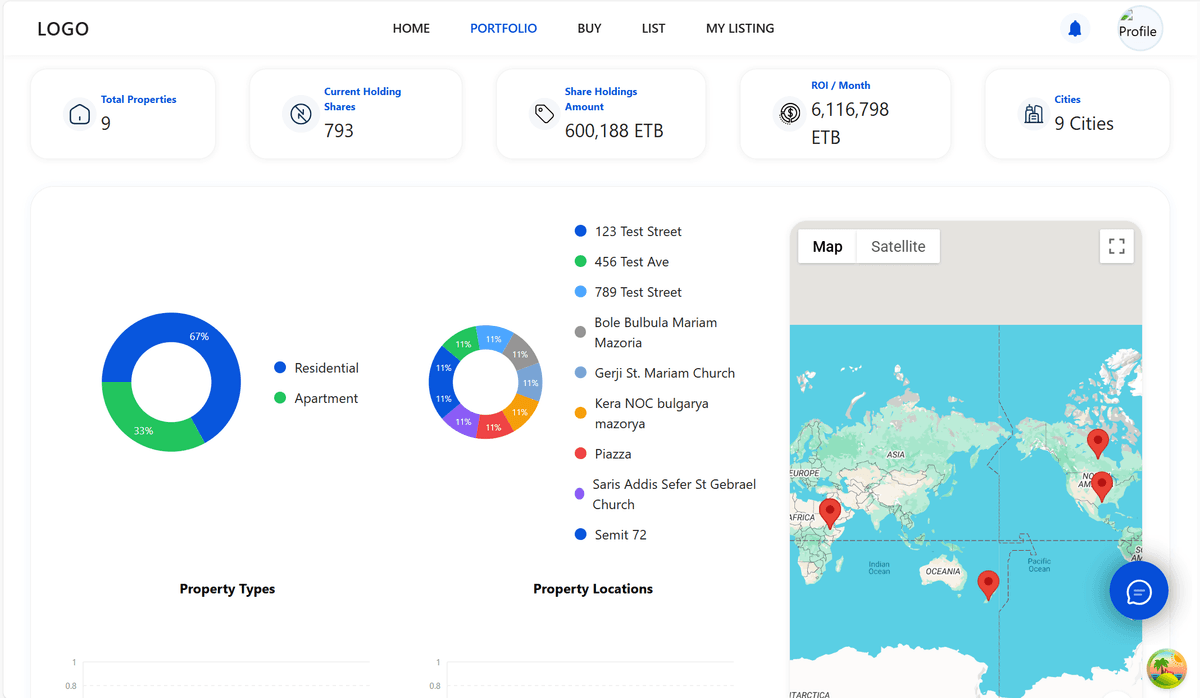The height and width of the screenshot is (698, 1200).
Task: Click the Total Properties house icon
Action: [78, 114]
